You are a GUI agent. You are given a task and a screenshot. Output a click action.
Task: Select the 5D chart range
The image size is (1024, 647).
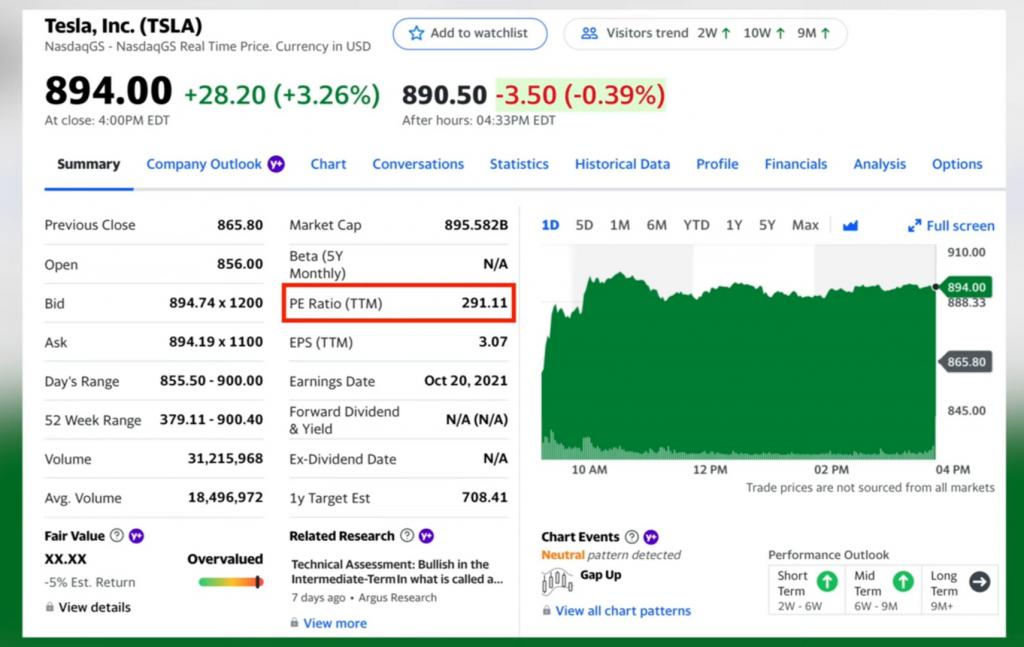pos(584,225)
